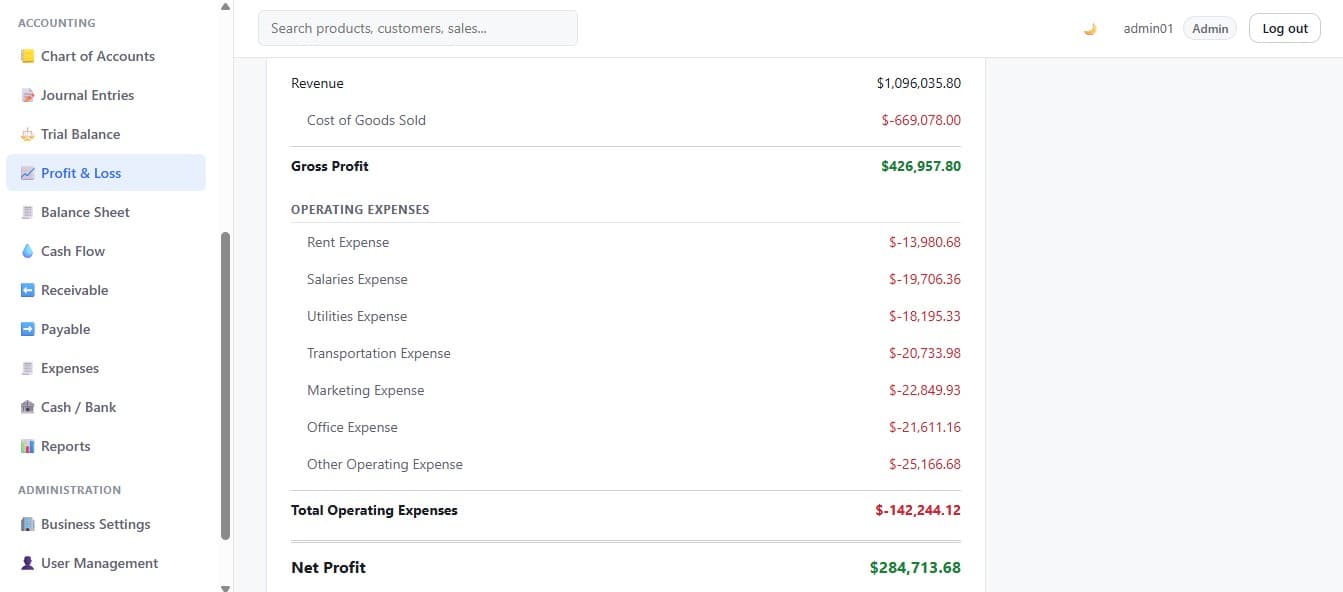Click the Cash Flow droplet icon

pos(28,251)
